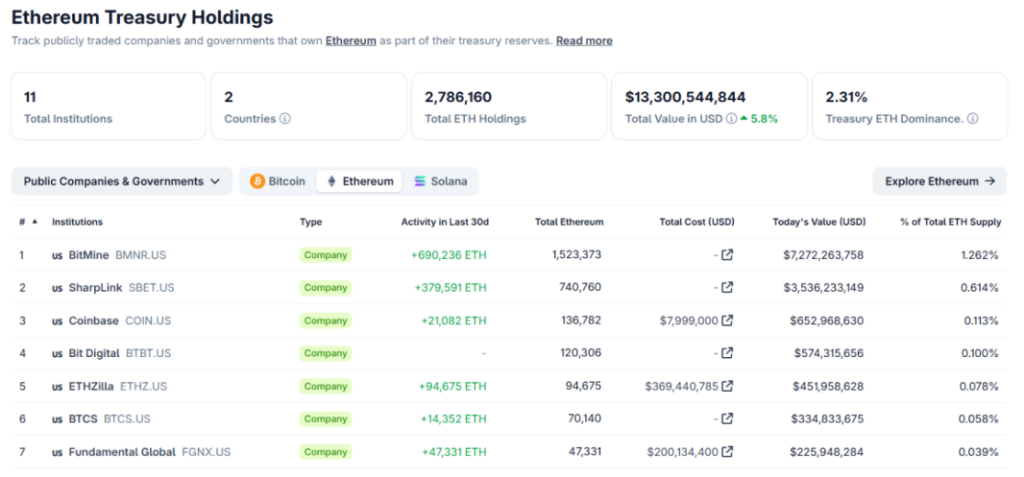The image size is (1024, 477).
Task: Click info icon next to Total Value in USD
Action: [x=731, y=119]
